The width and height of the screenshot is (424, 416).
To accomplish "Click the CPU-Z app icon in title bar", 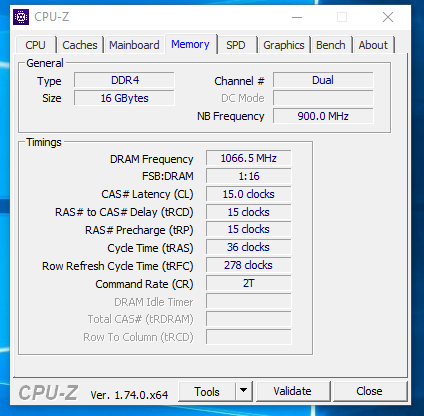I will coord(21,17).
